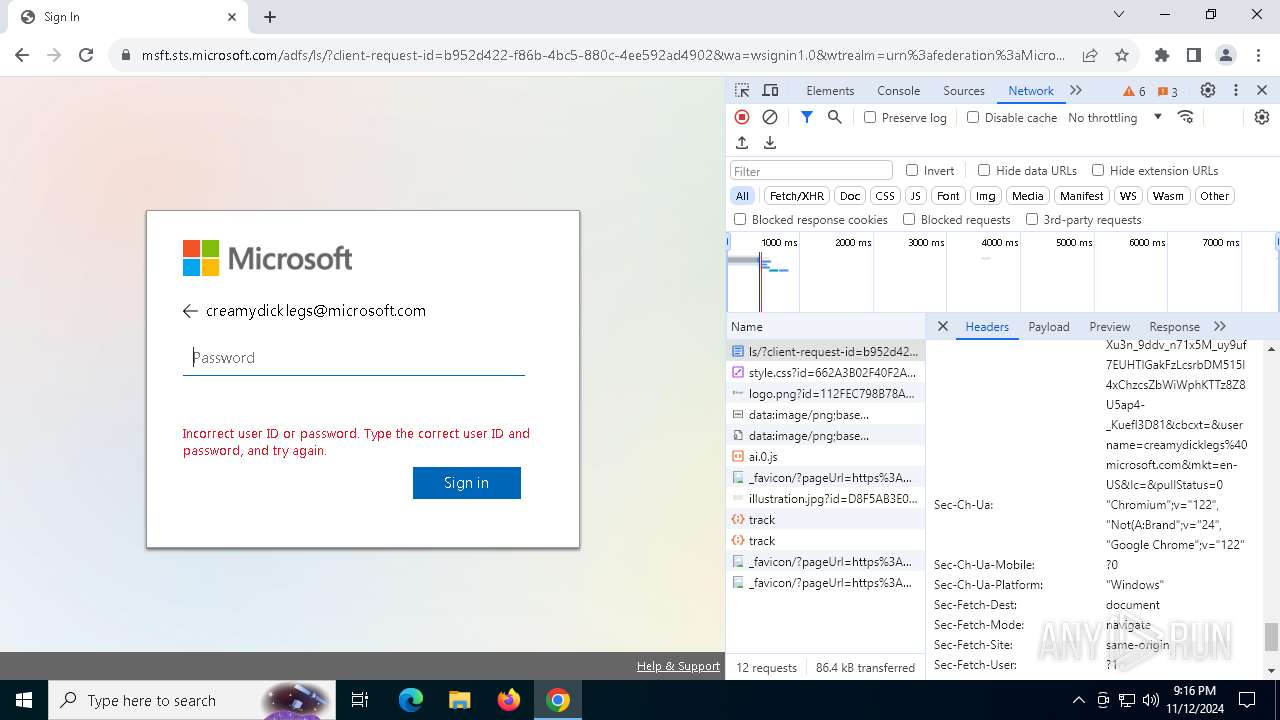The height and width of the screenshot is (720, 1280).
Task: Click the network Filter text box
Action: point(811,171)
